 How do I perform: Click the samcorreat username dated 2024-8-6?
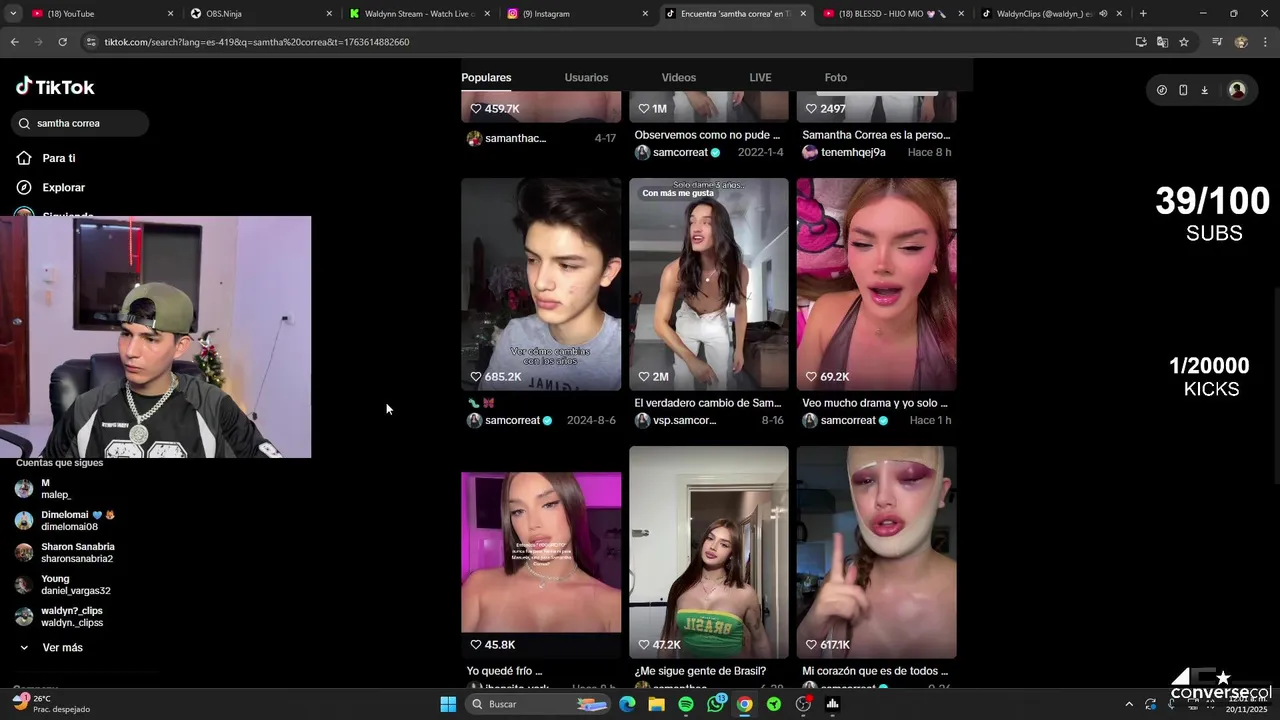click(x=512, y=421)
